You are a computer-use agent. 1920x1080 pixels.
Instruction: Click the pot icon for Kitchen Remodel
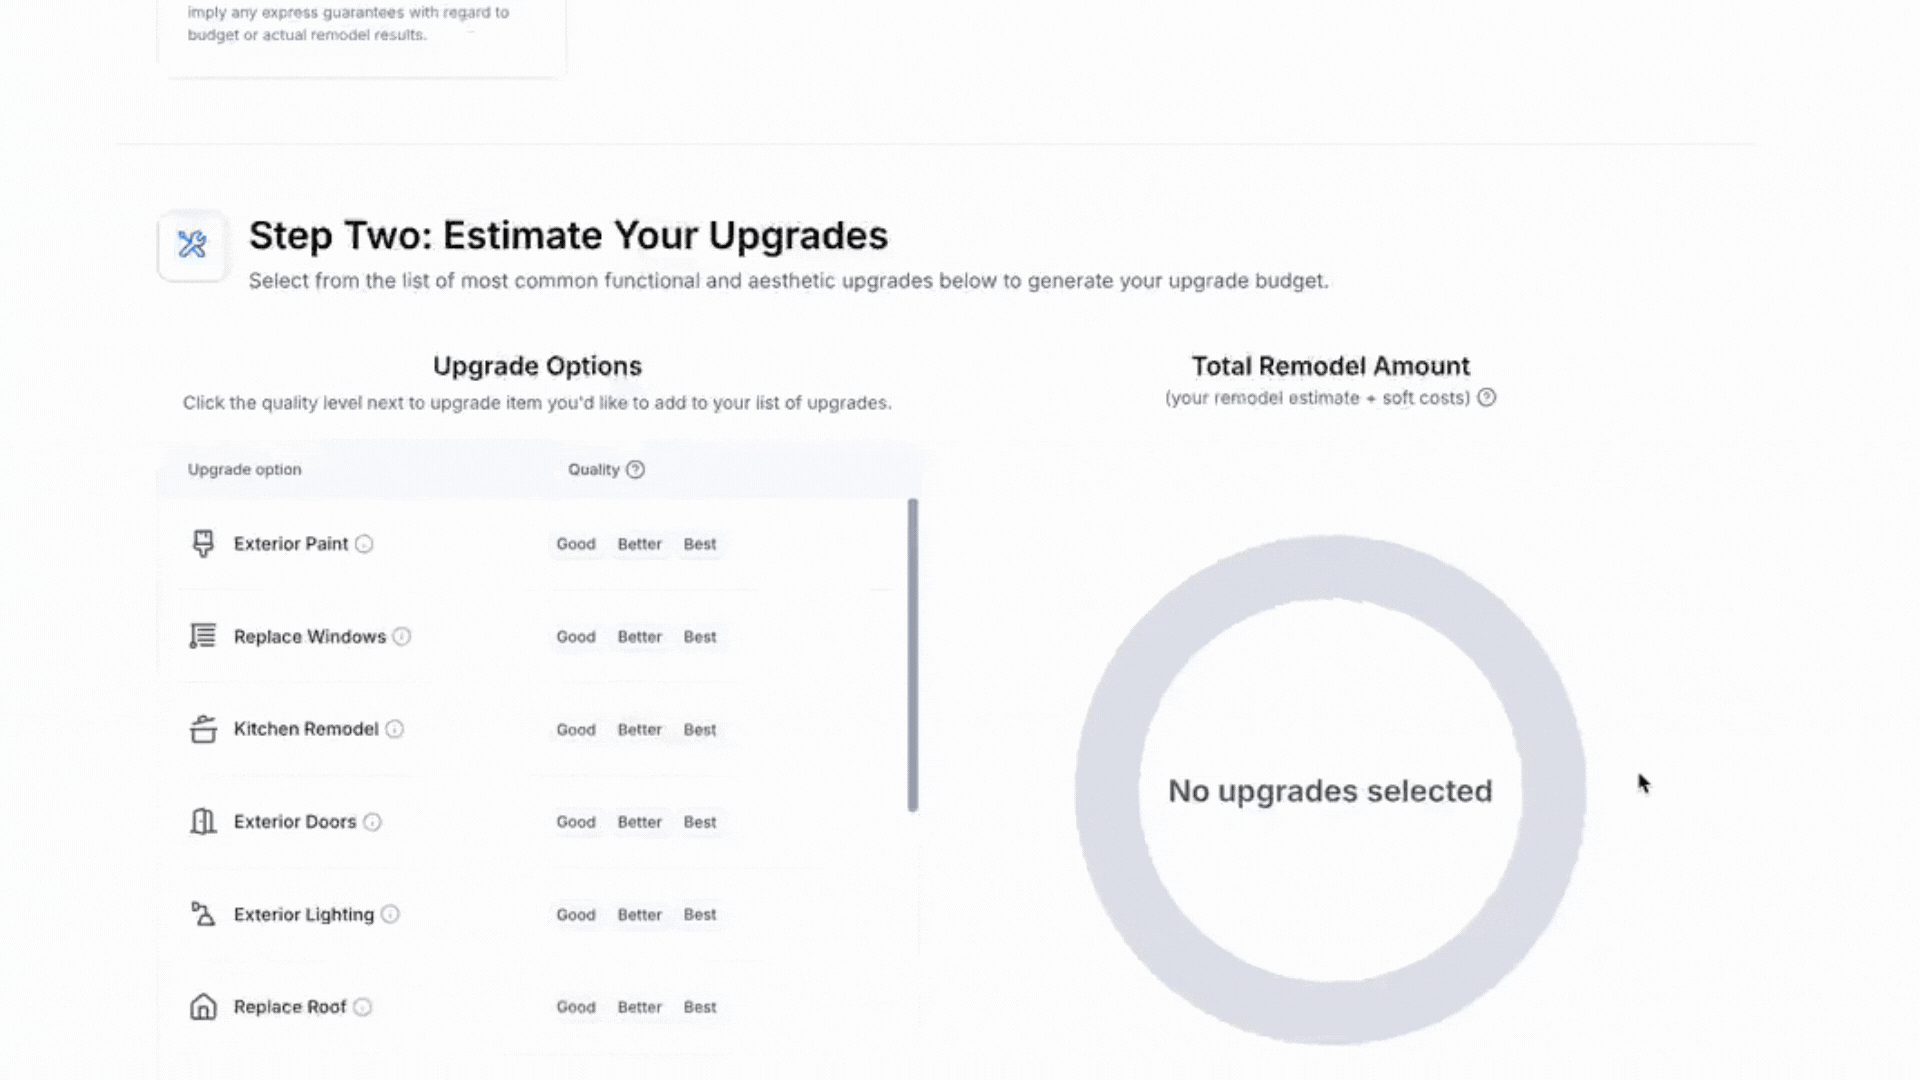pyautogui.click(x=203, y=729)
